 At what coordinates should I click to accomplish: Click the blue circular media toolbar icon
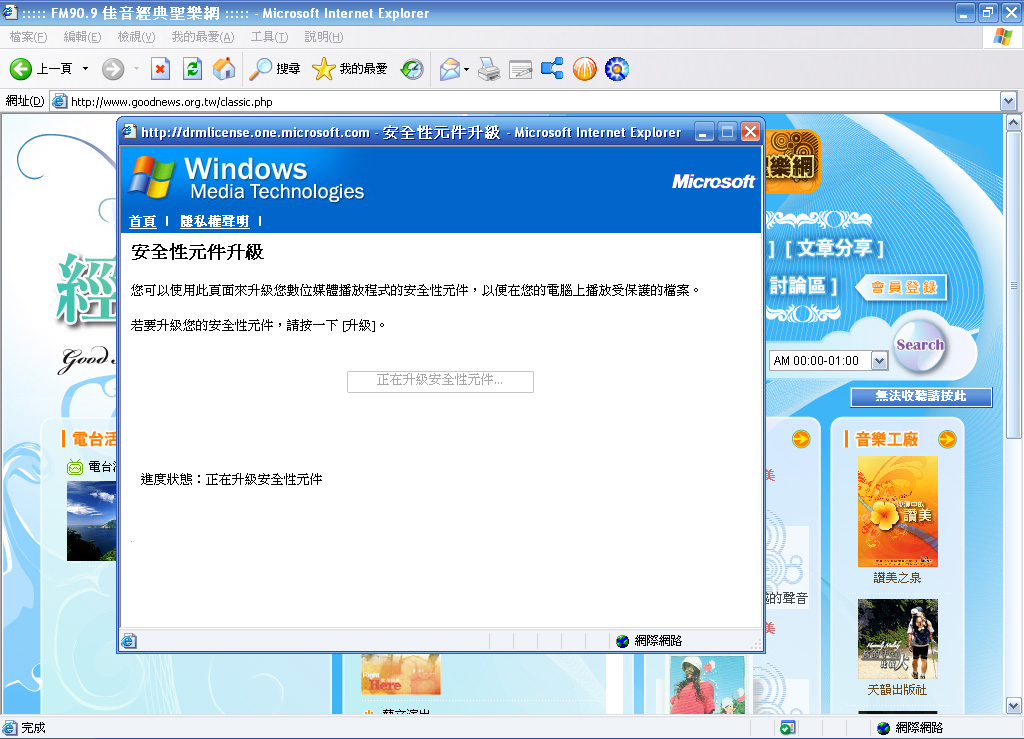tap(616, 69)
